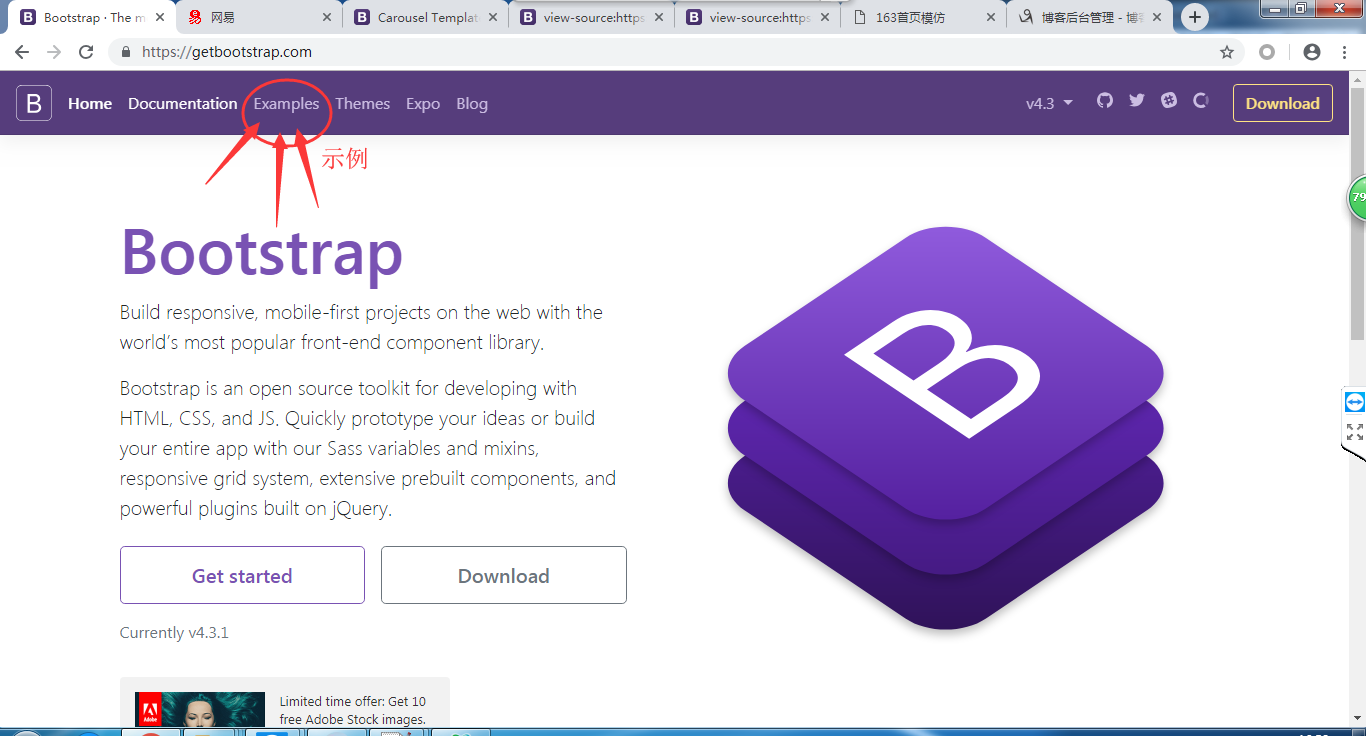The height and width of the screenshot is (736, 1366).
Task: Open Bootstrap's GitHub icon link
Action: pos(1105,100)
